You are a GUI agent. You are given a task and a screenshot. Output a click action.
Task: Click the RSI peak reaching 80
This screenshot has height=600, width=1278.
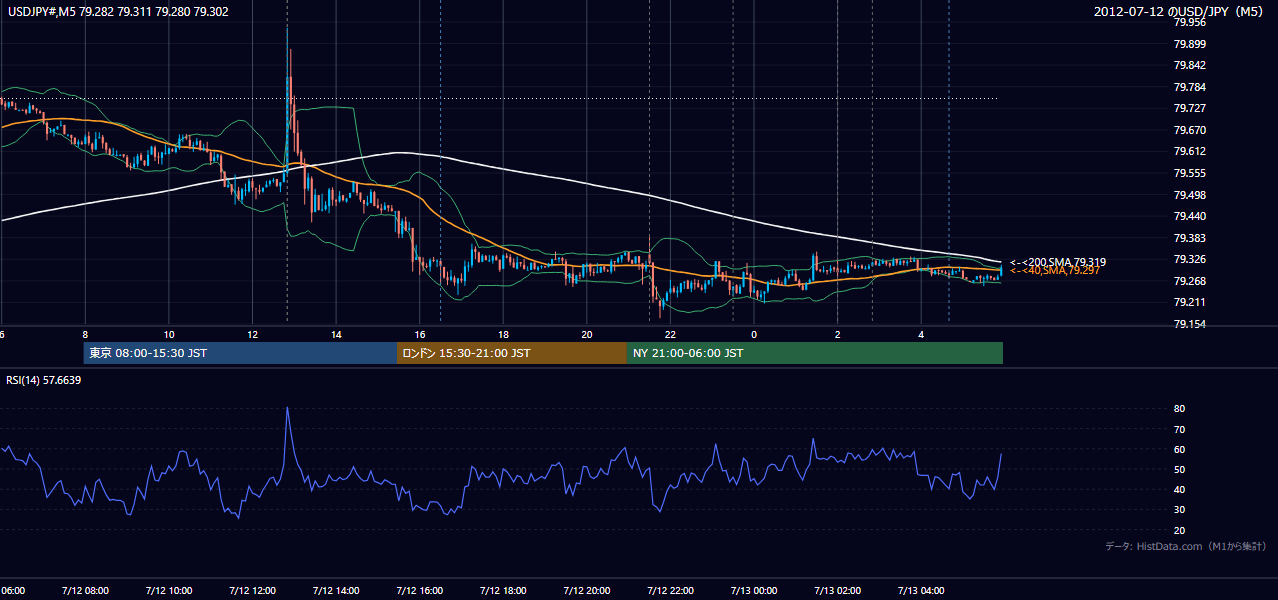pyautogui.click(x=287, y=409)
